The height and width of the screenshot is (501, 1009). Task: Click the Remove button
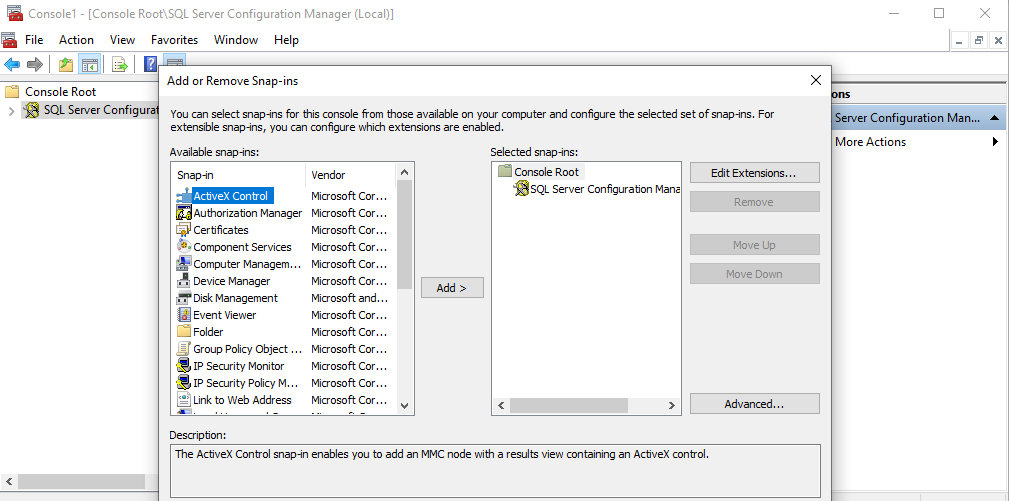[754, 202]
